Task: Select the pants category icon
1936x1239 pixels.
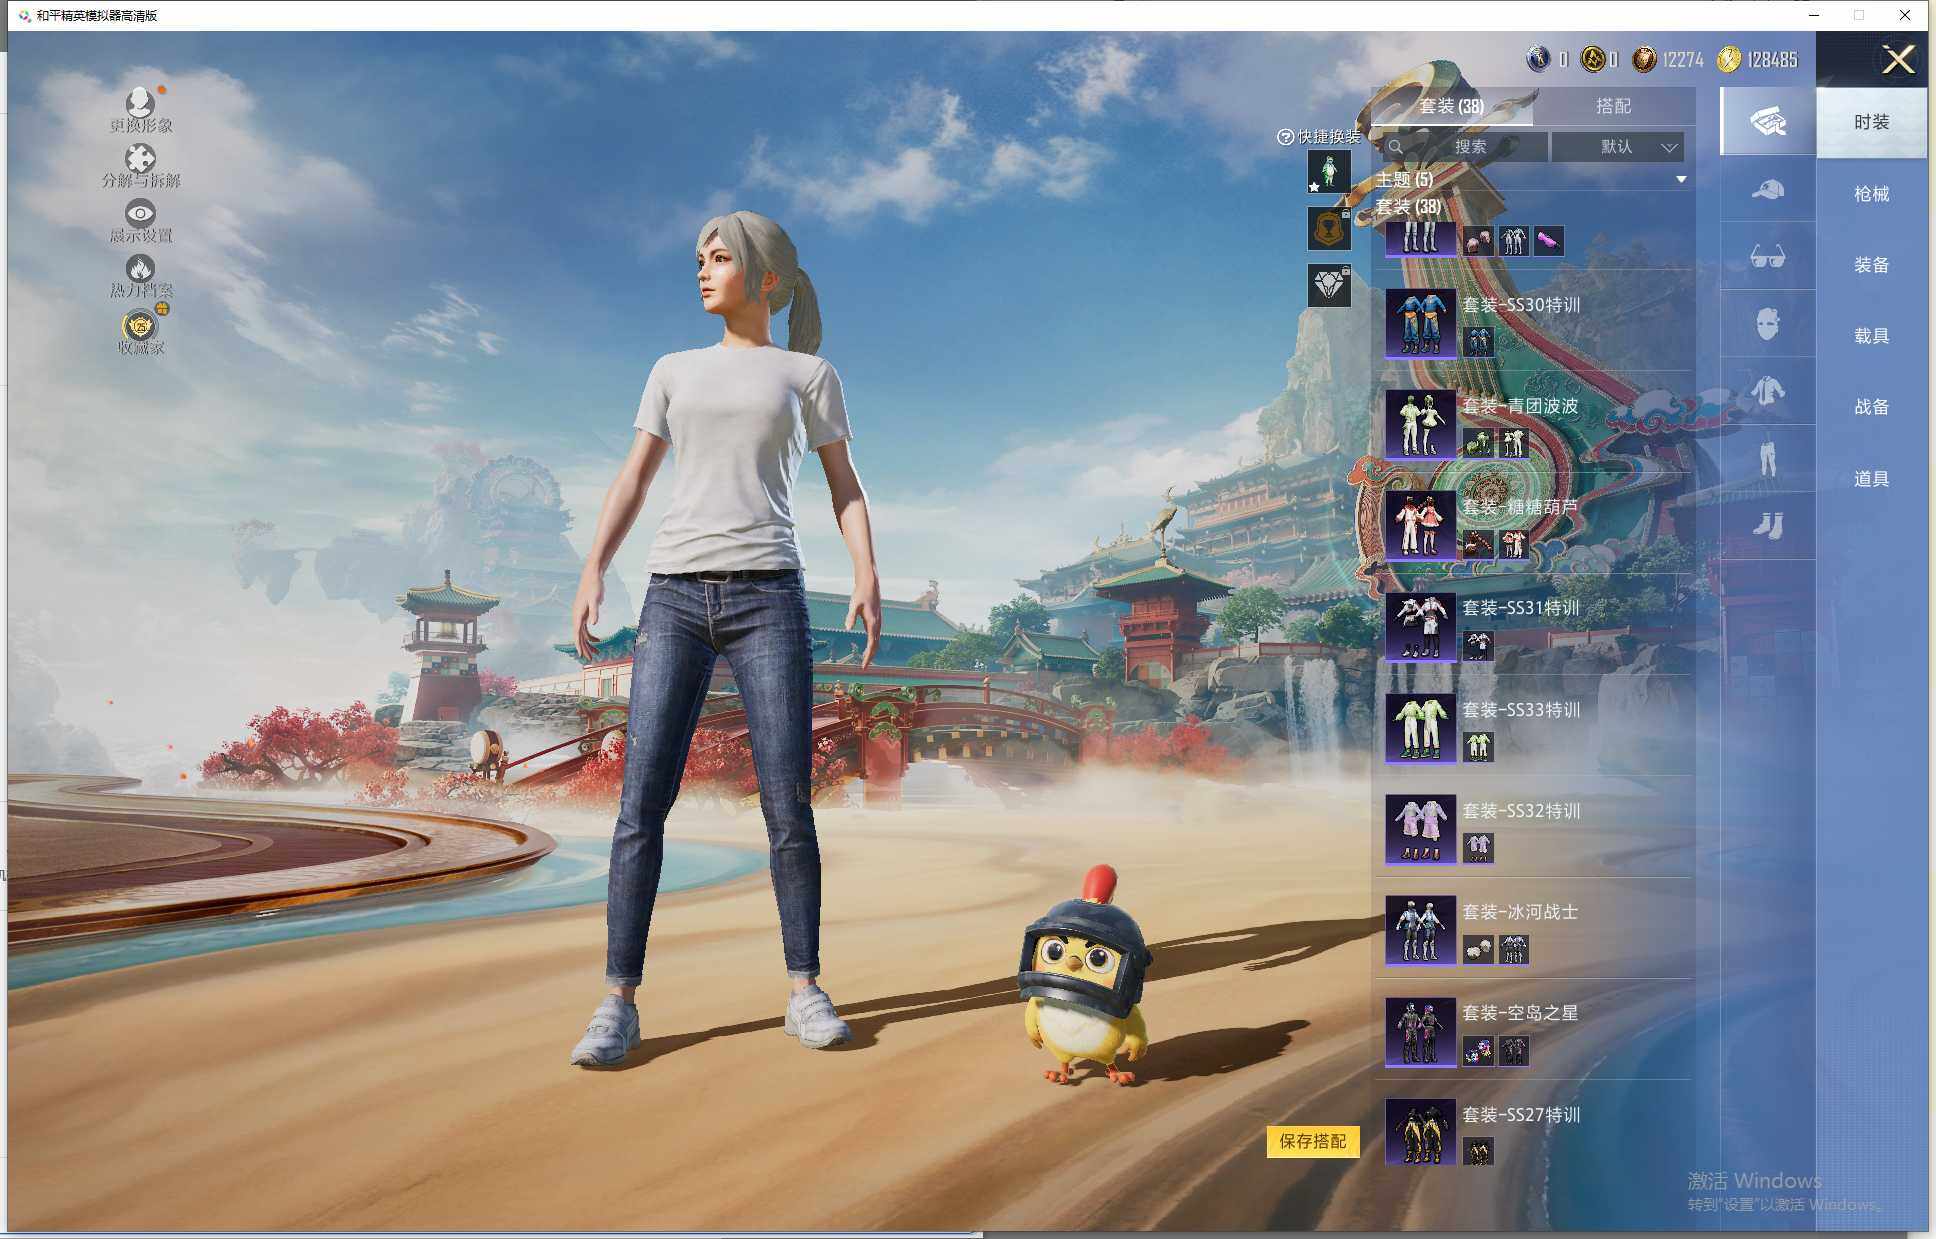Action: pyautogui.click(x=1767, y=458)
